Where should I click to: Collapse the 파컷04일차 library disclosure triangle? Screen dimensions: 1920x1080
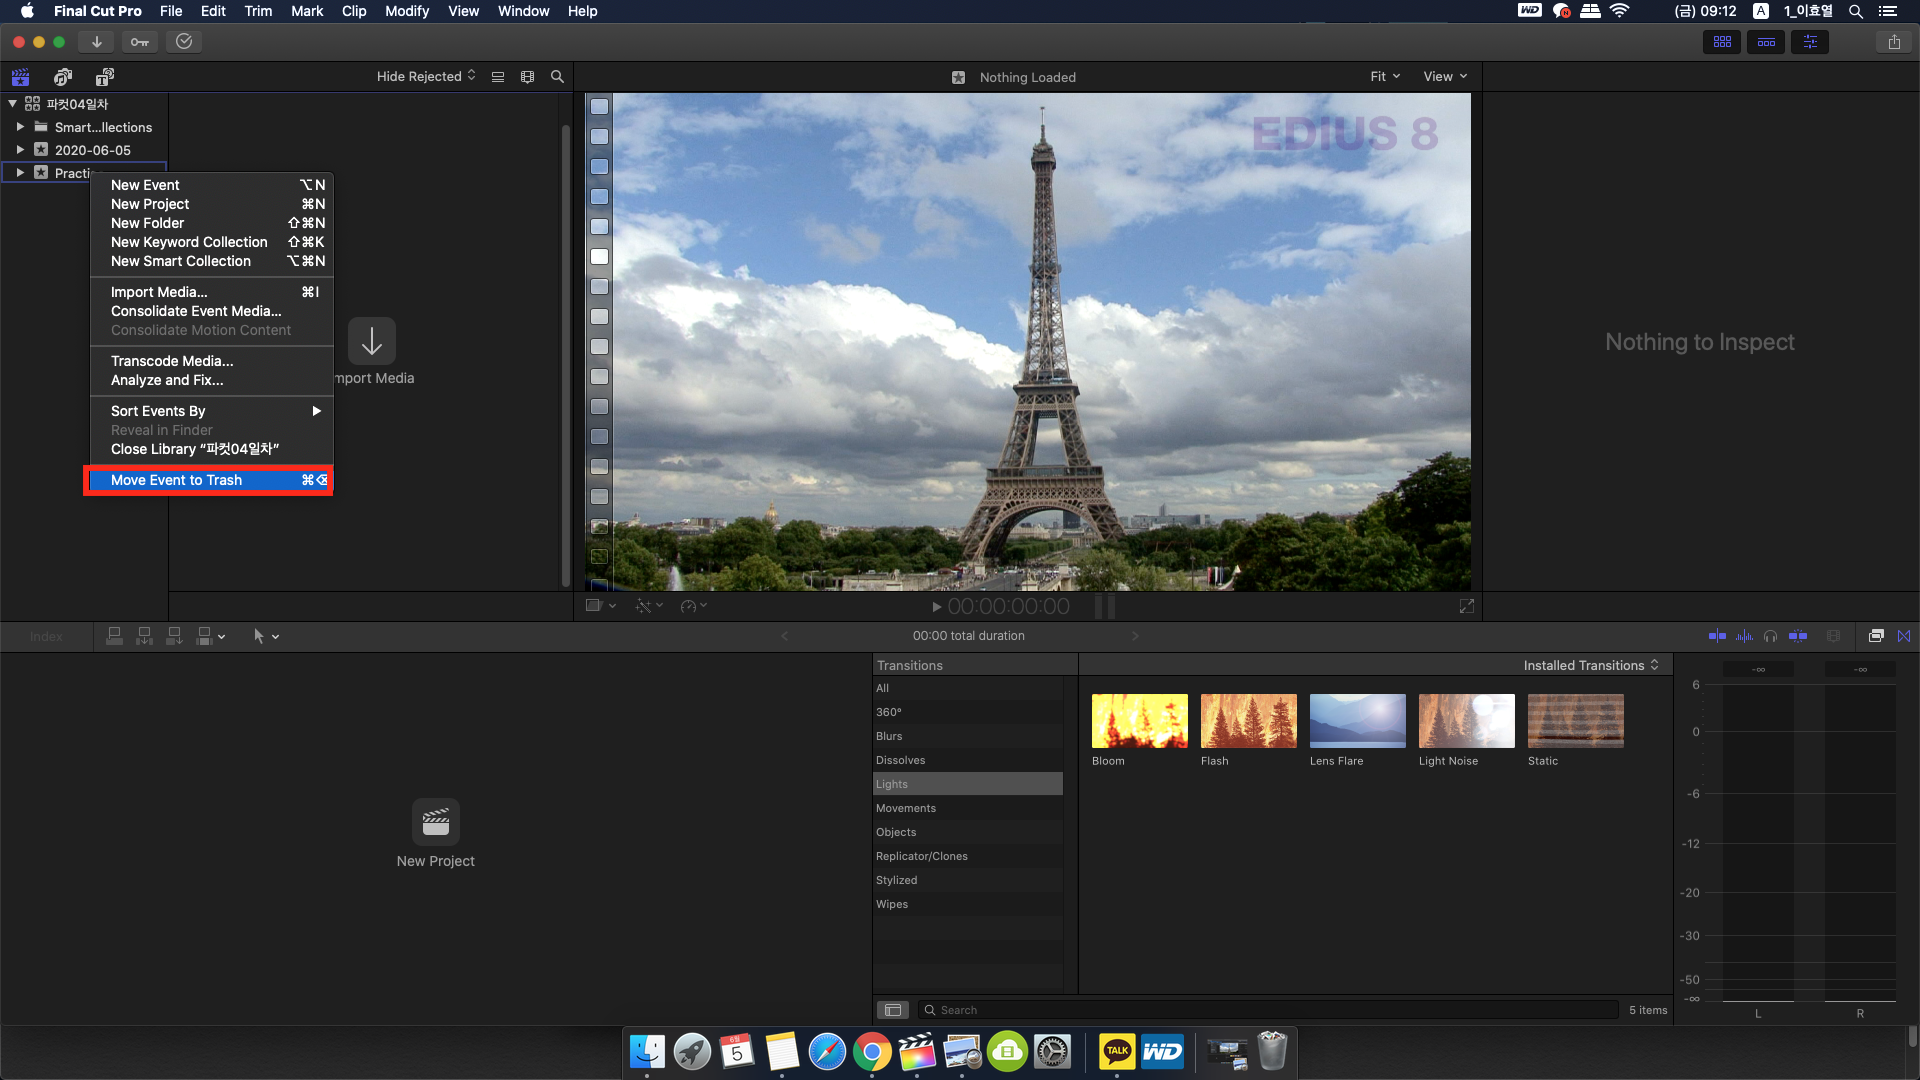[x=12, y=104]
